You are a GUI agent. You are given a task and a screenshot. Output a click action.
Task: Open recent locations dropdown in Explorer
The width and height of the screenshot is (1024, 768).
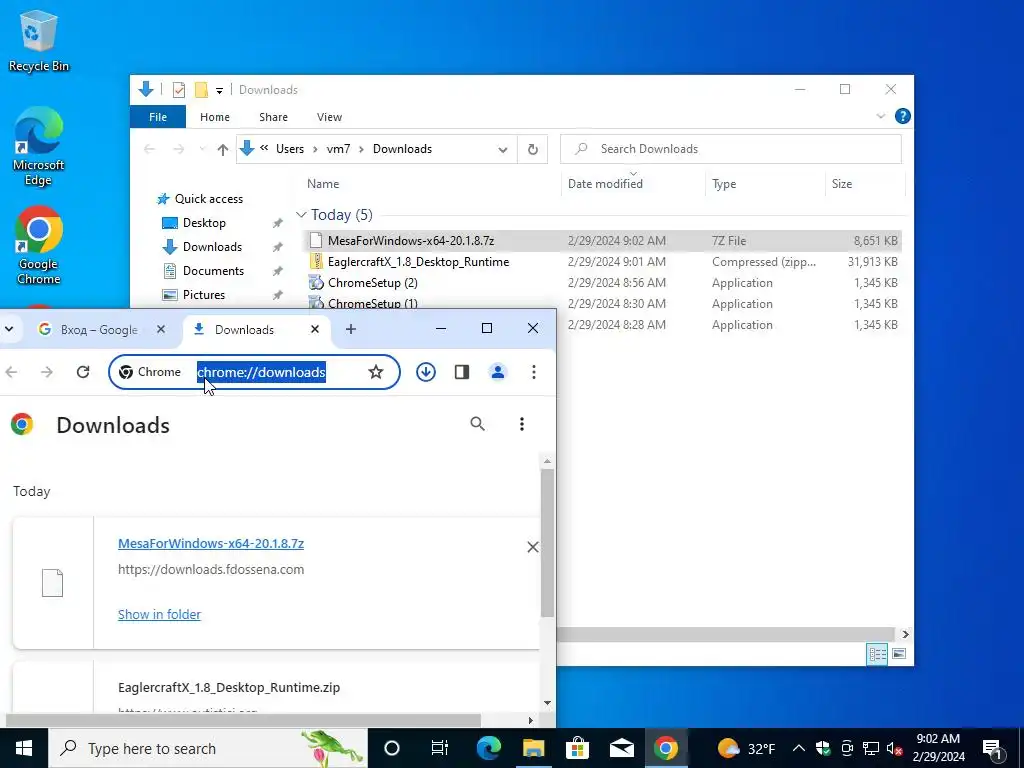tap(202, 150)
